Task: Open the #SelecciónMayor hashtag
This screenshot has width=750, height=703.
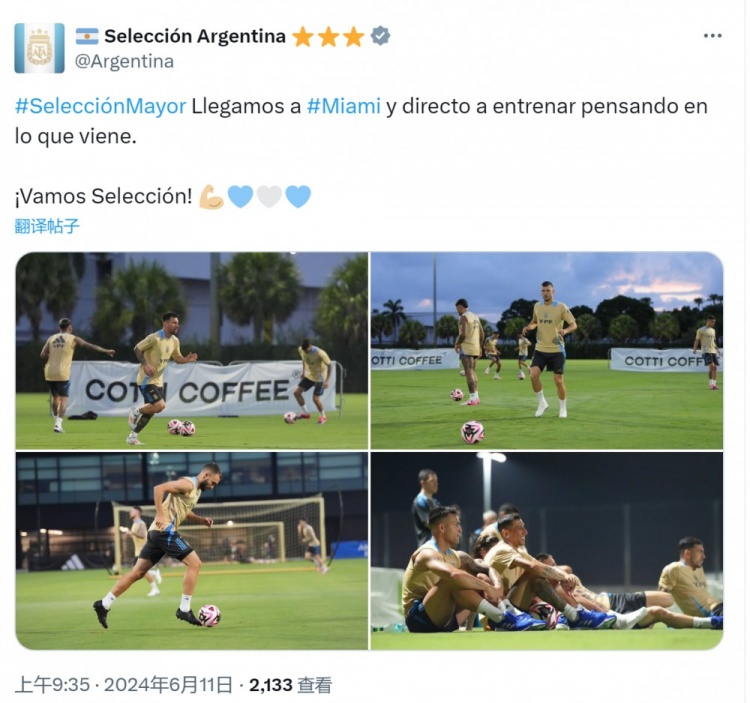Action: click(100, 106)
